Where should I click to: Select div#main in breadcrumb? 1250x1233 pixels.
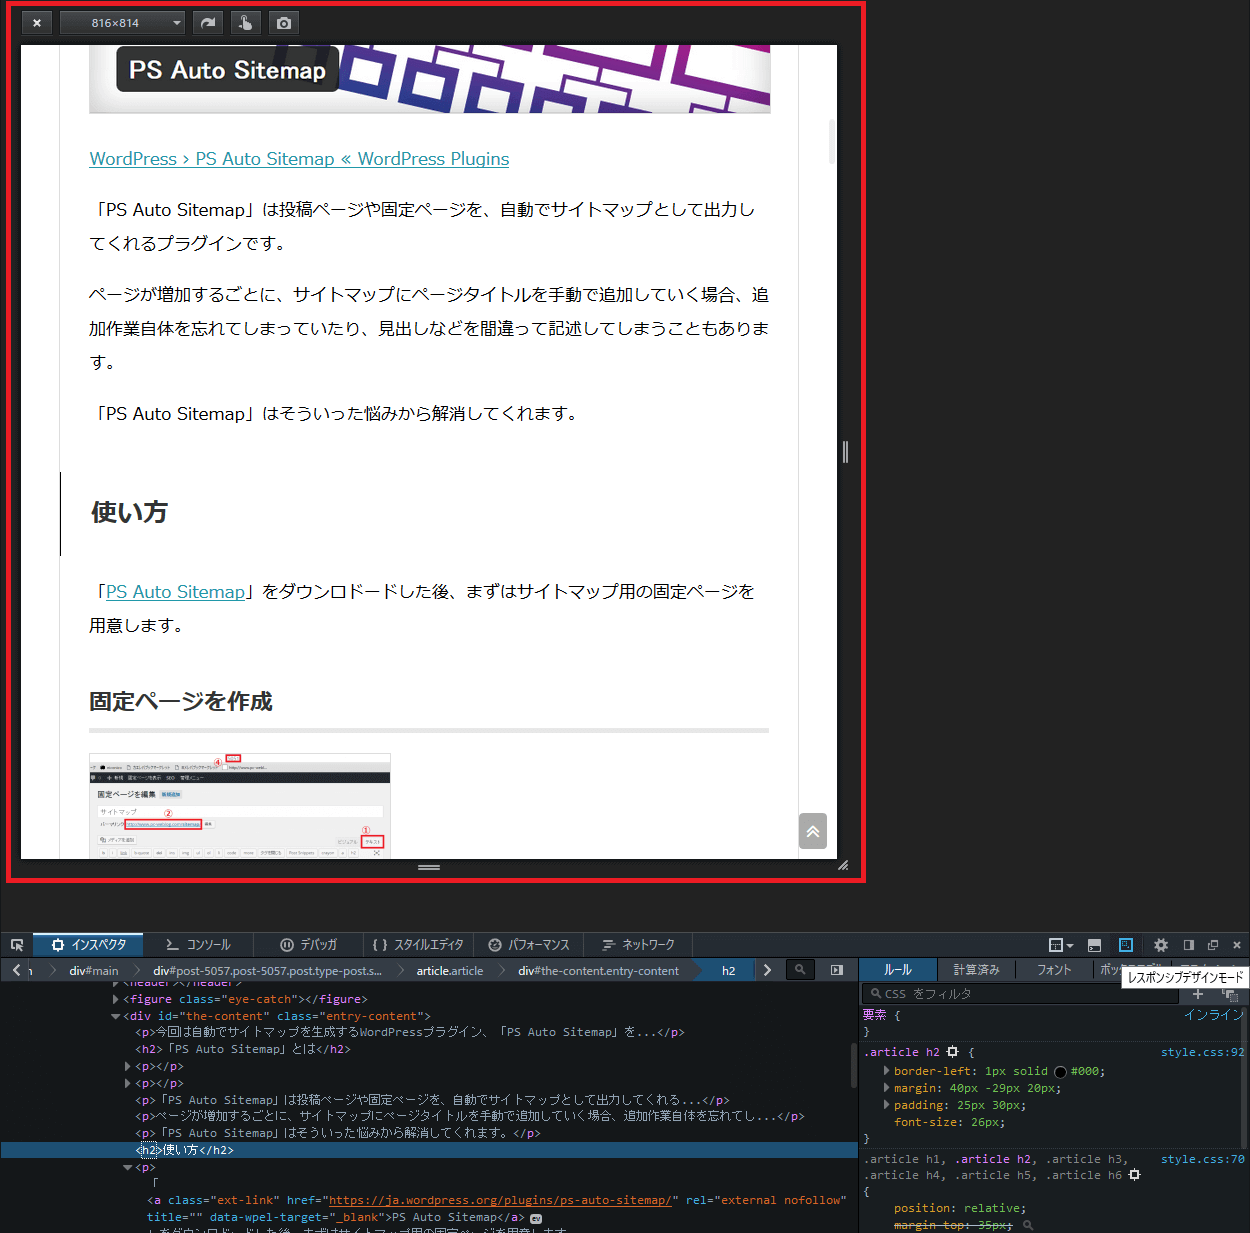[x=93, y=971]
